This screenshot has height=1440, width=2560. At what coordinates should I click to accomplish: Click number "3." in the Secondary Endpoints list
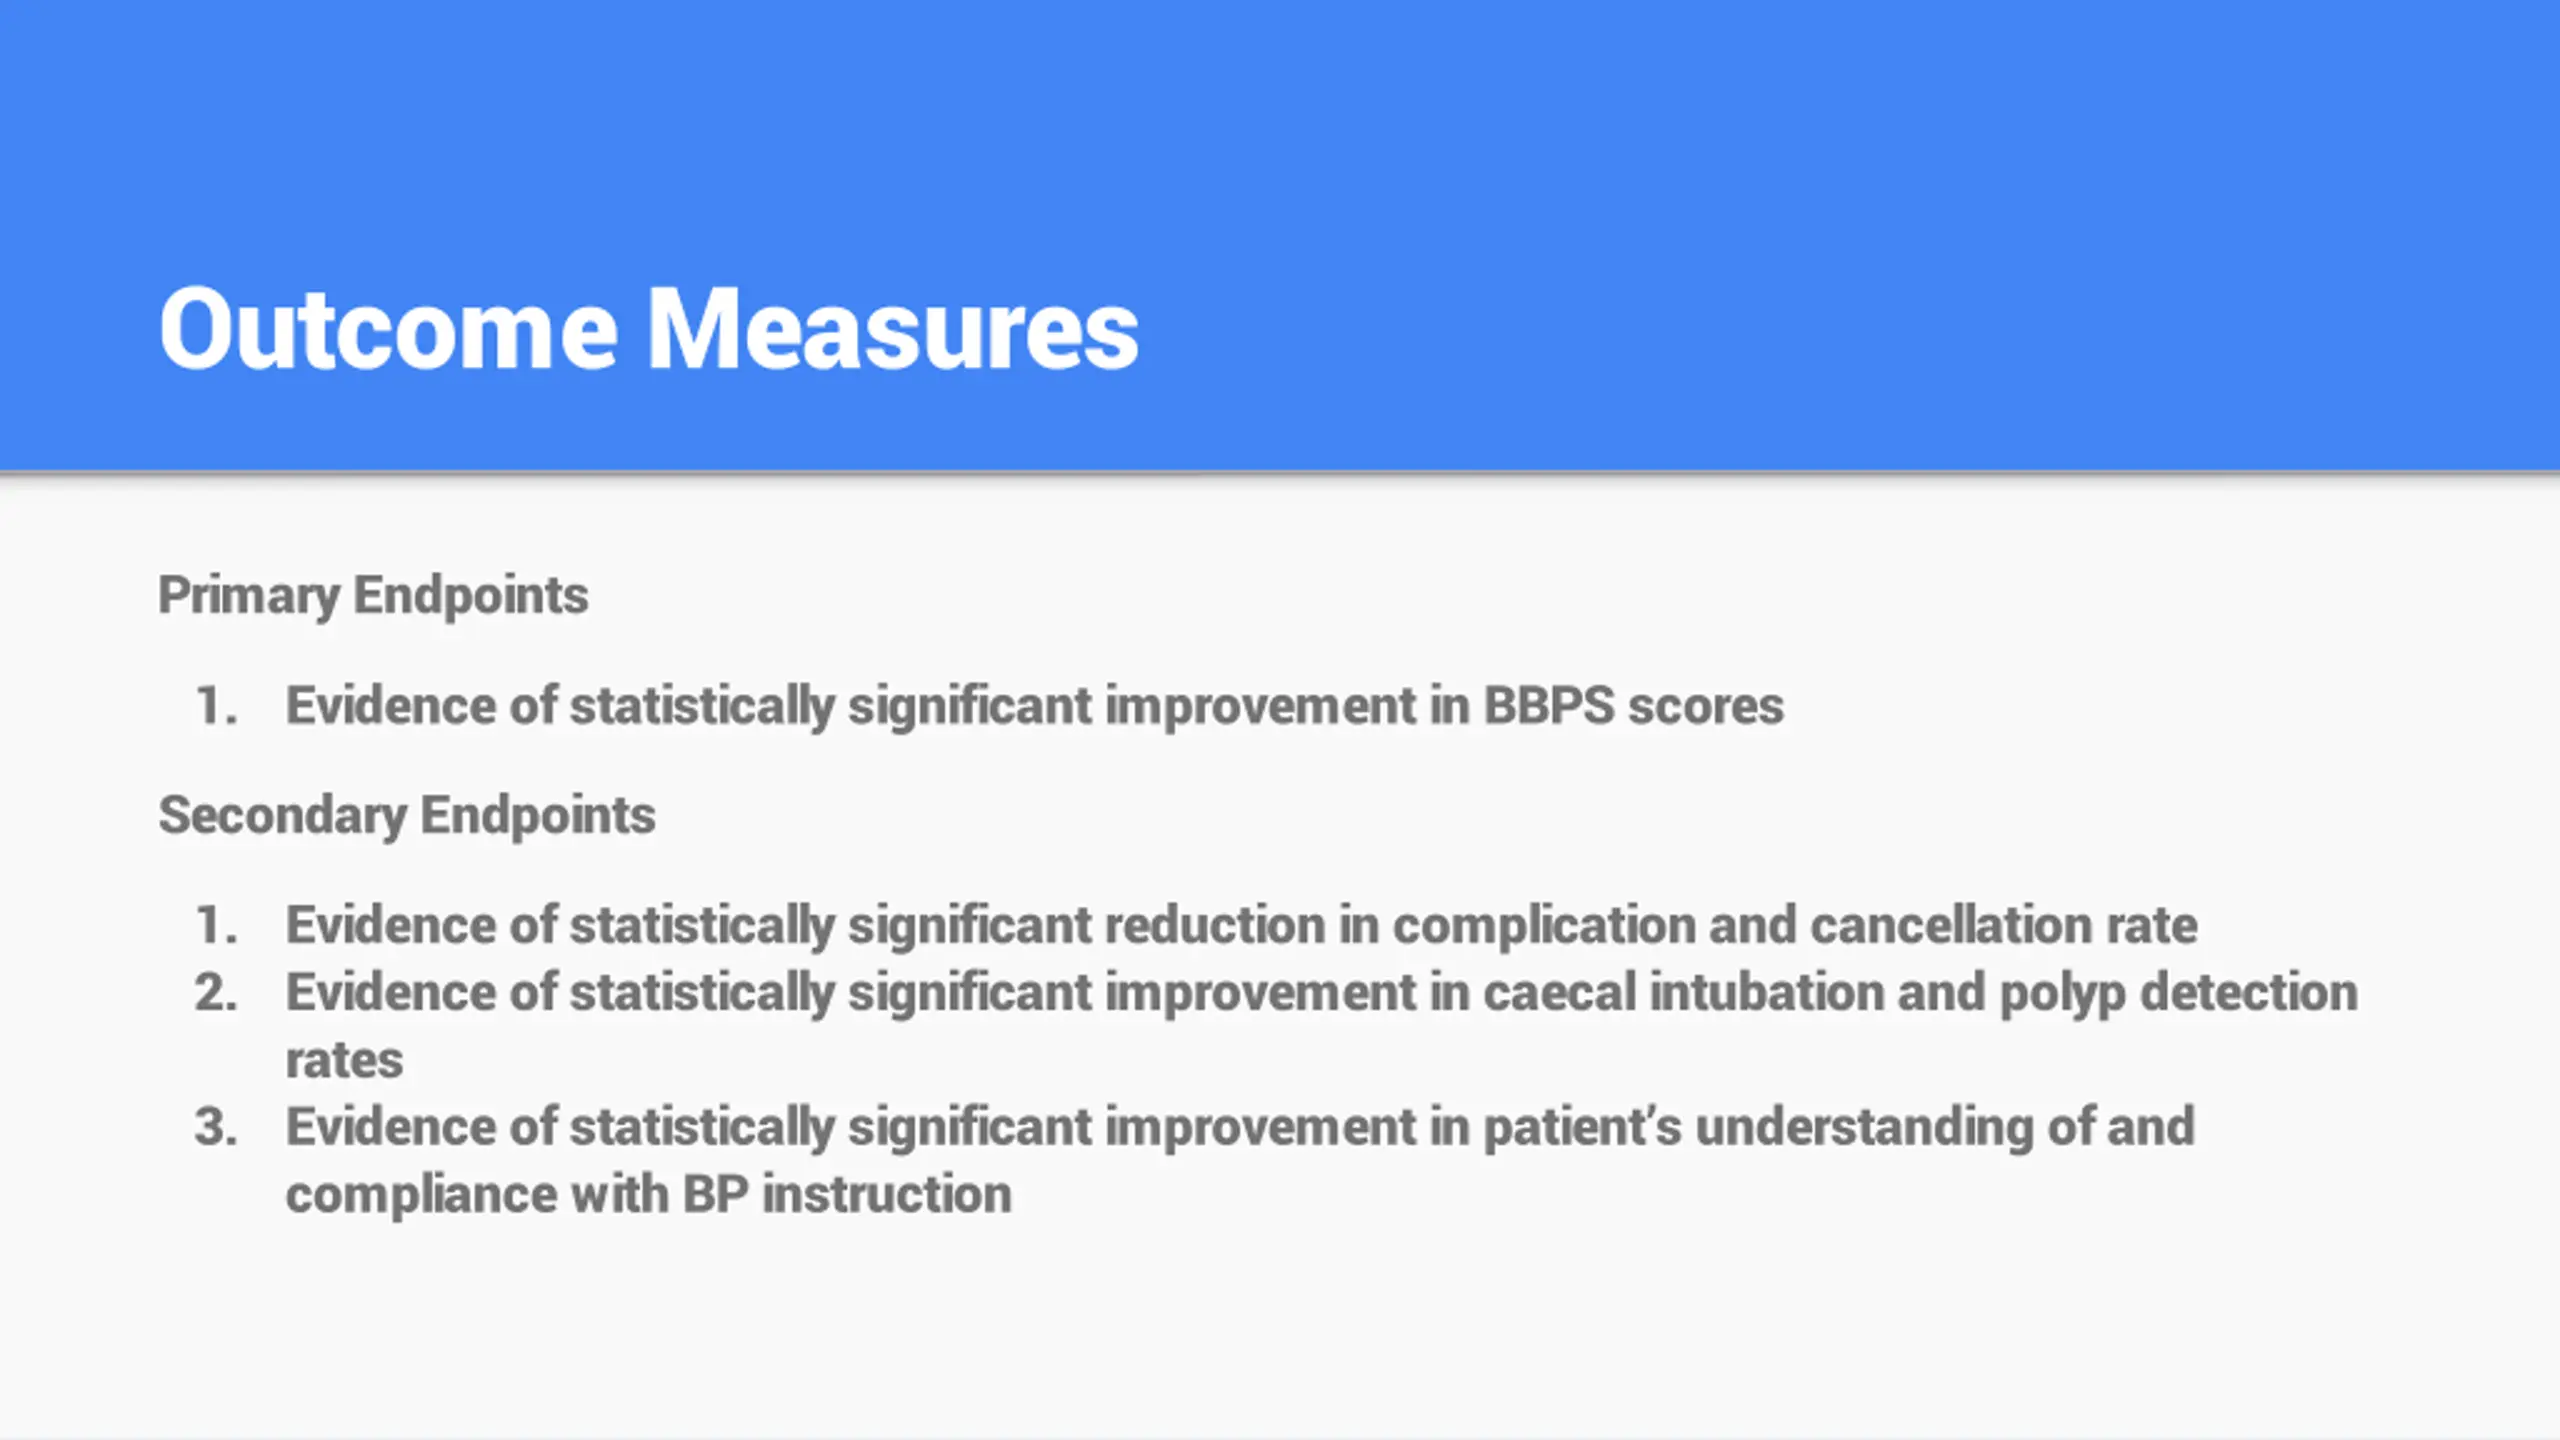216,1127
